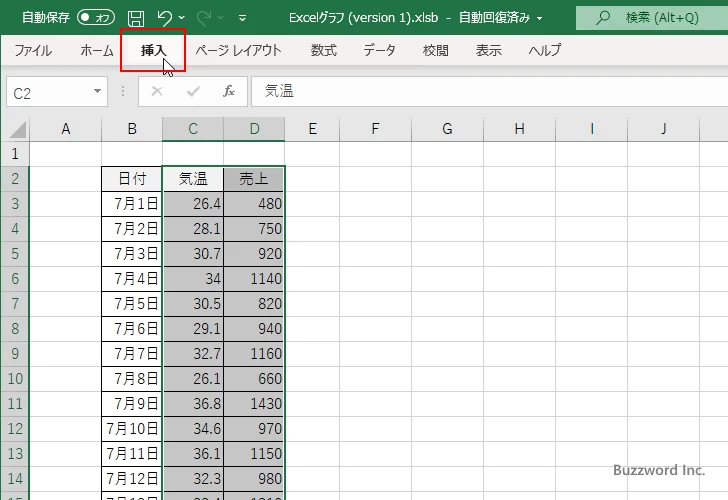Select row 14 header
This screenshot has height=500, width=728.
pos(15,479)
